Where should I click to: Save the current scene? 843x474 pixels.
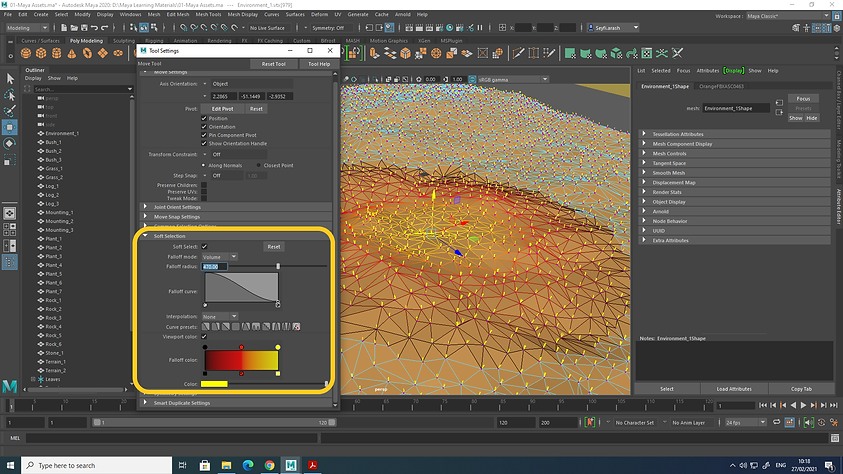pos(84,27)
